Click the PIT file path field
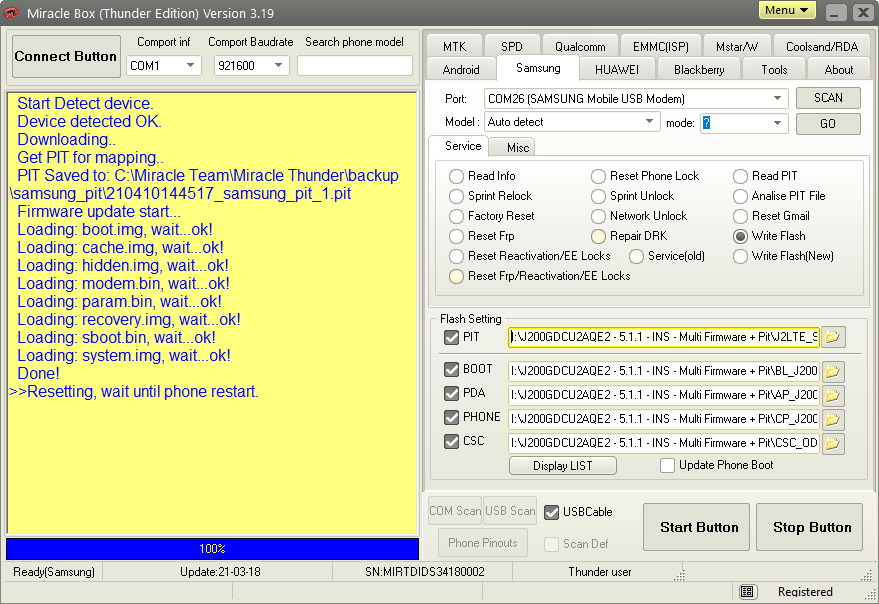The height and width of the screenshot is (604, 879). coord(664,337)
